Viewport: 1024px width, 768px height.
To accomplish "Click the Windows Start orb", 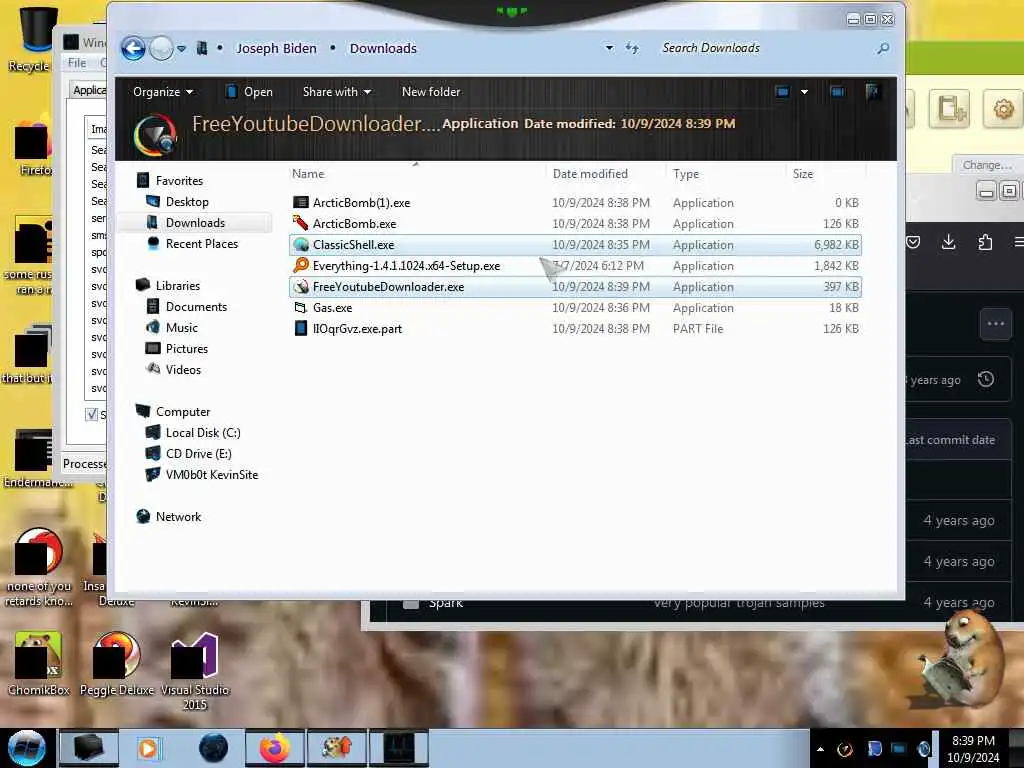I will pos(27,748).
